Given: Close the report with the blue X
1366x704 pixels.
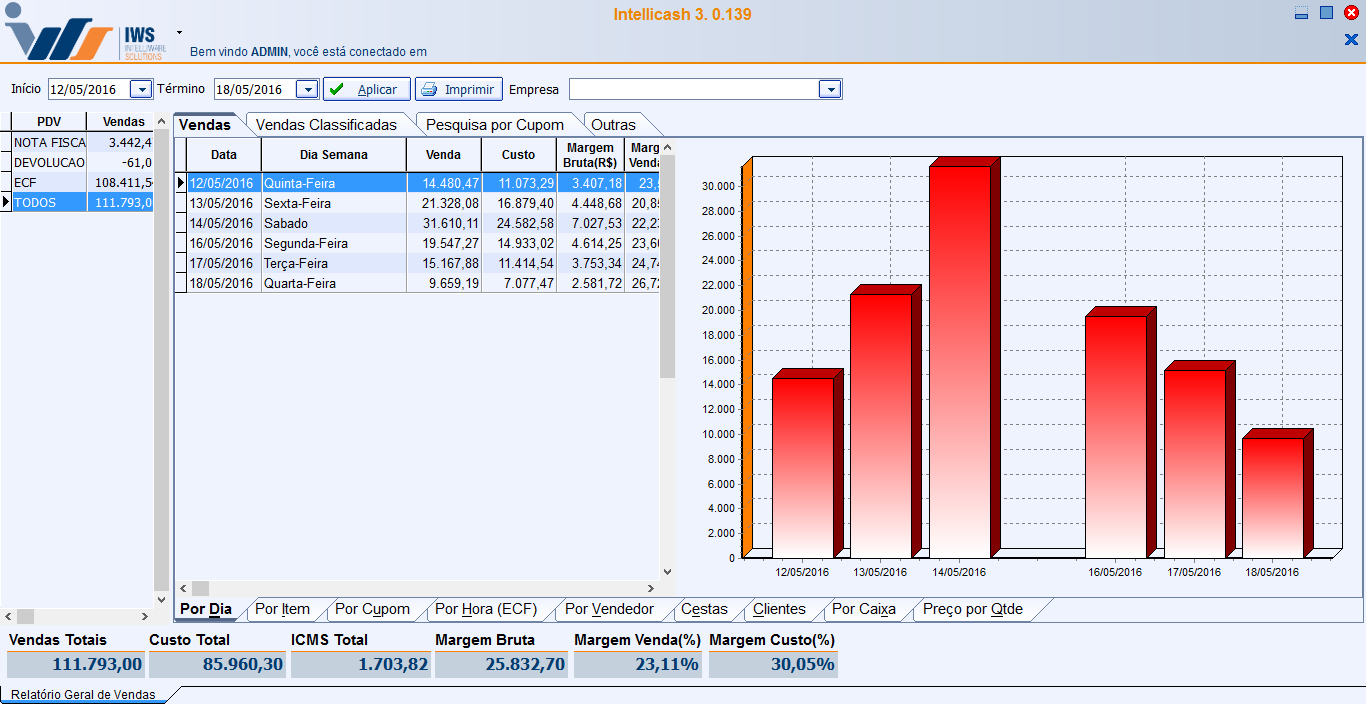Looking at the screenshot, I should [x=1351, y=40].
